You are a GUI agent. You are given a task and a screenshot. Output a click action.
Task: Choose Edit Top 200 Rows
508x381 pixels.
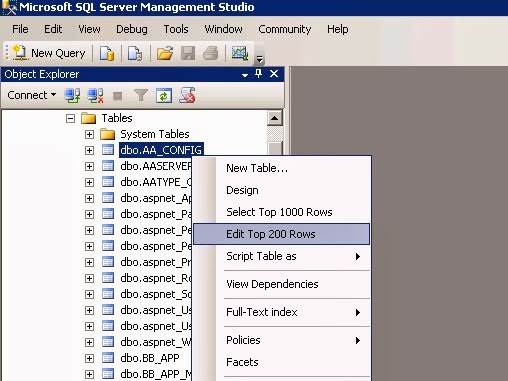pyautogui.click(x=282, y=234)
